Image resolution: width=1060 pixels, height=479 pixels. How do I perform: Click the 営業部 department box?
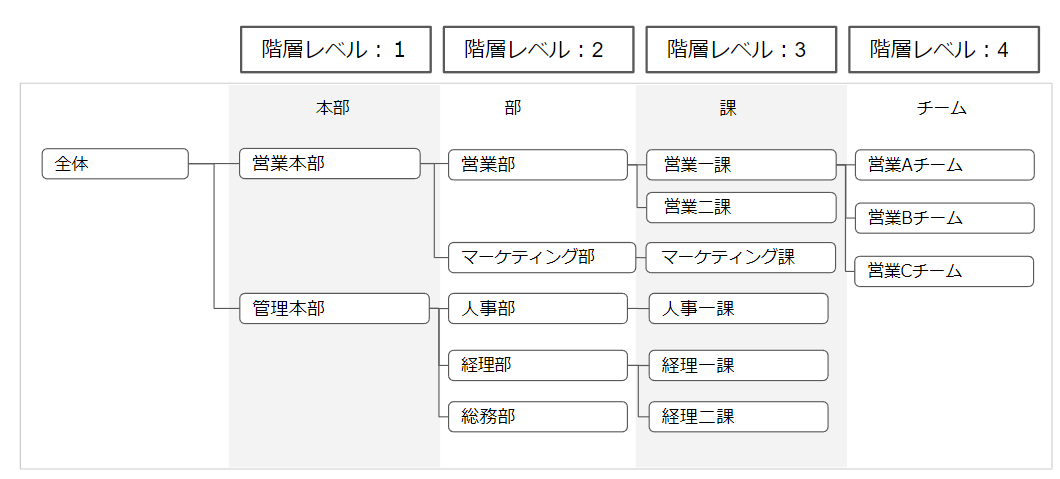point(537,165)
